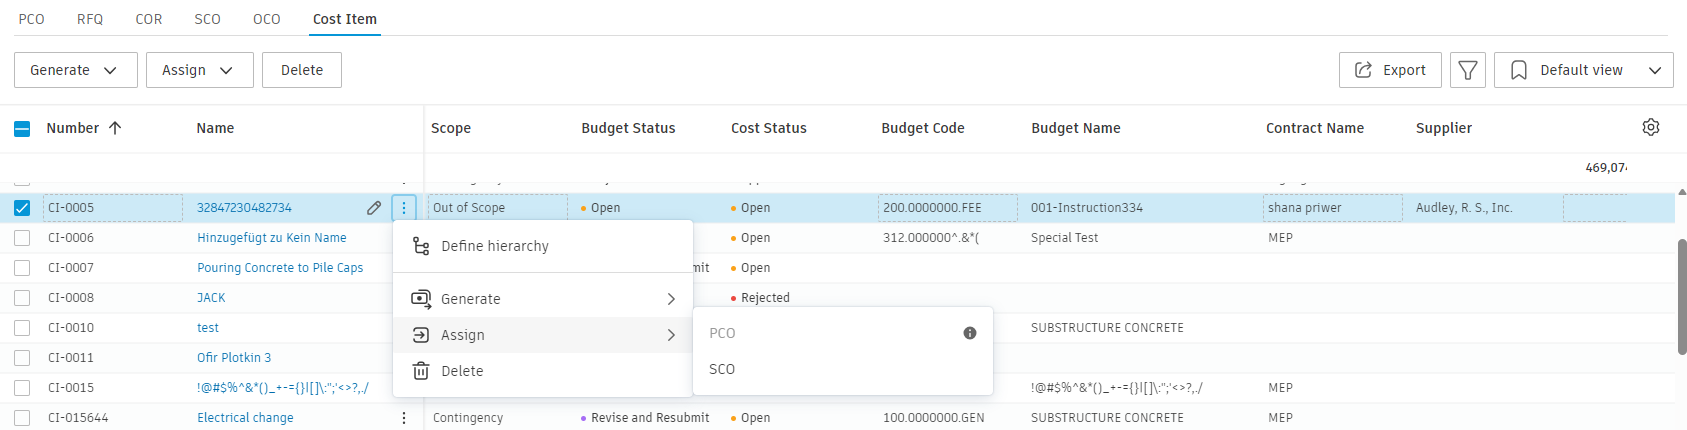
Task: Click the Audley, R. S., Inc. supplier cell
Action: (x=1464, y=208)
